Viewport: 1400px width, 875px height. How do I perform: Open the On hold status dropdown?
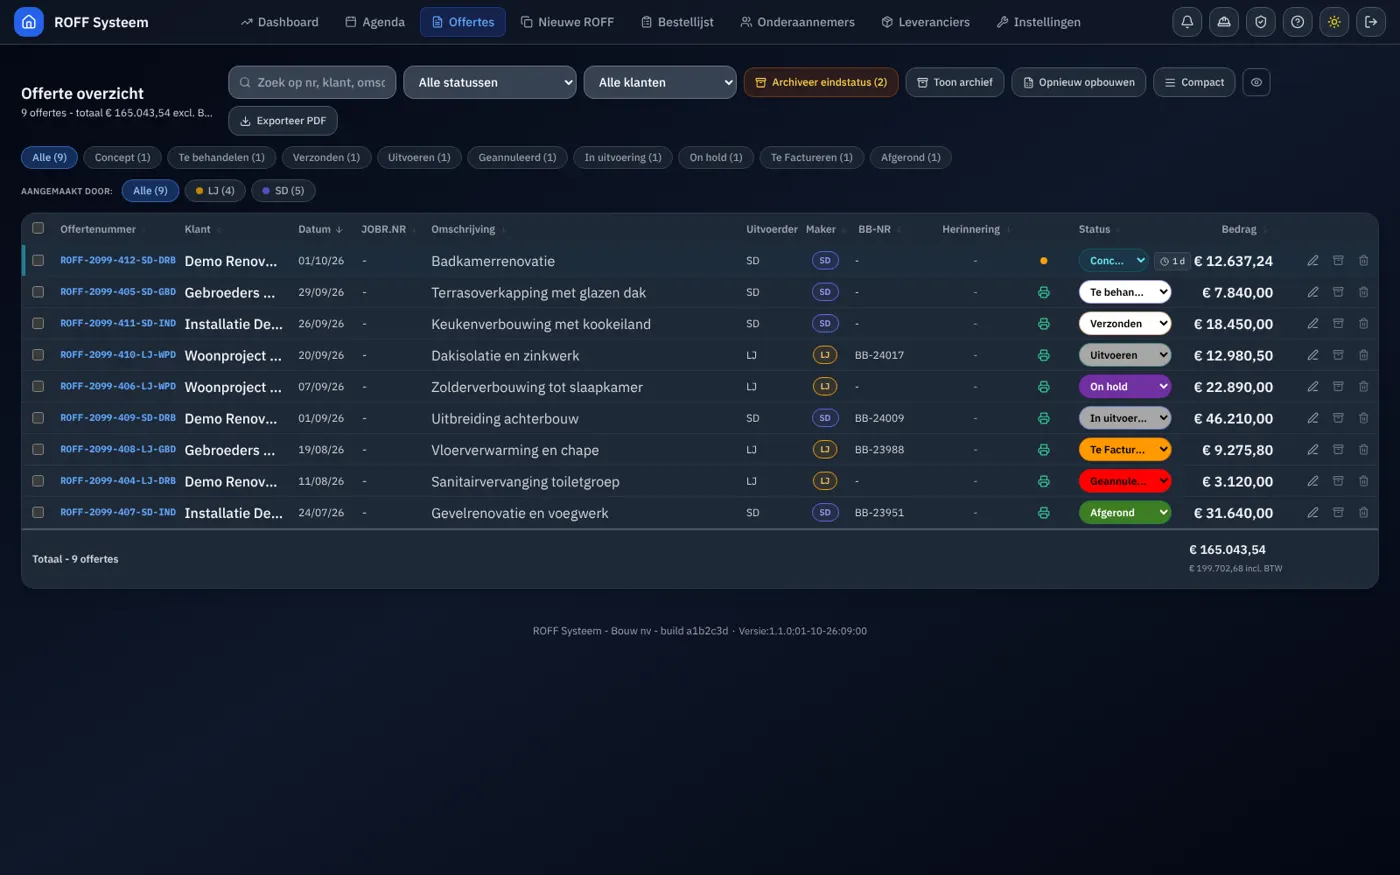[1124, 387]
